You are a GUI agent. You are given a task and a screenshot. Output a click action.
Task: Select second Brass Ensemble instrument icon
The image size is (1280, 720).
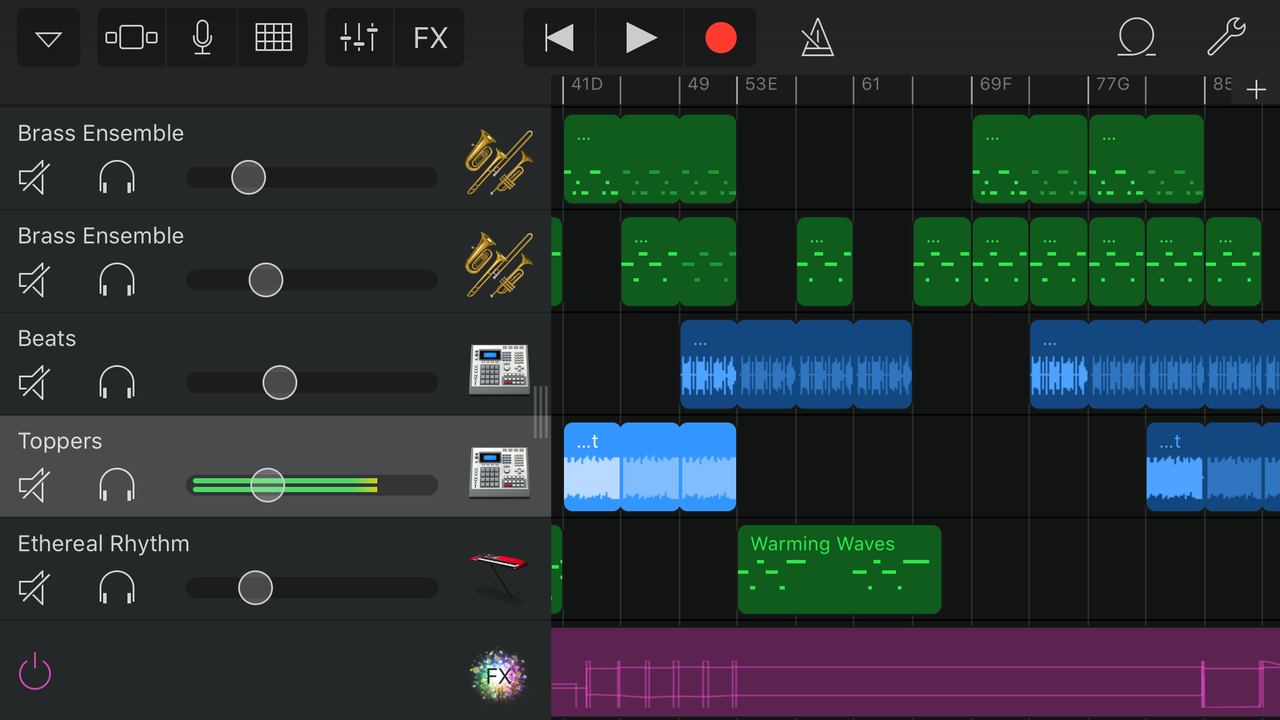[499, 264]
